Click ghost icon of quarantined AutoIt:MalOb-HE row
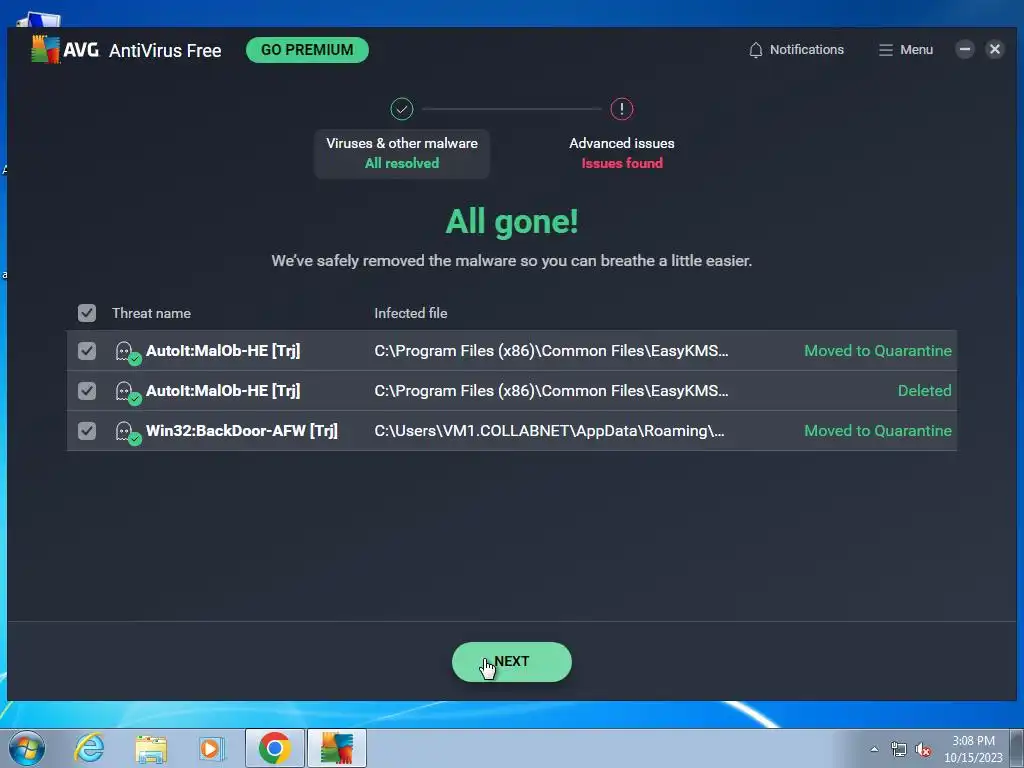Screen dimensions: 1024x768 tap(127, 352)
